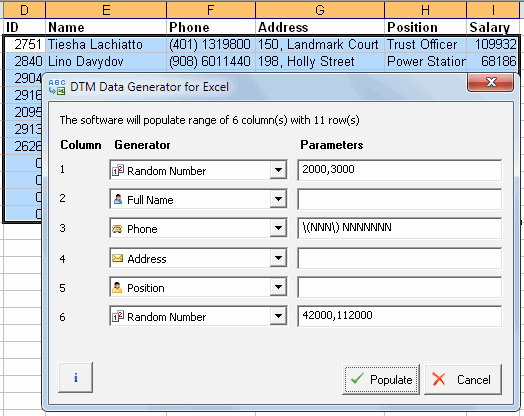
Task: Select spreadsheet column header E
Action: click(x=106, y=10)
